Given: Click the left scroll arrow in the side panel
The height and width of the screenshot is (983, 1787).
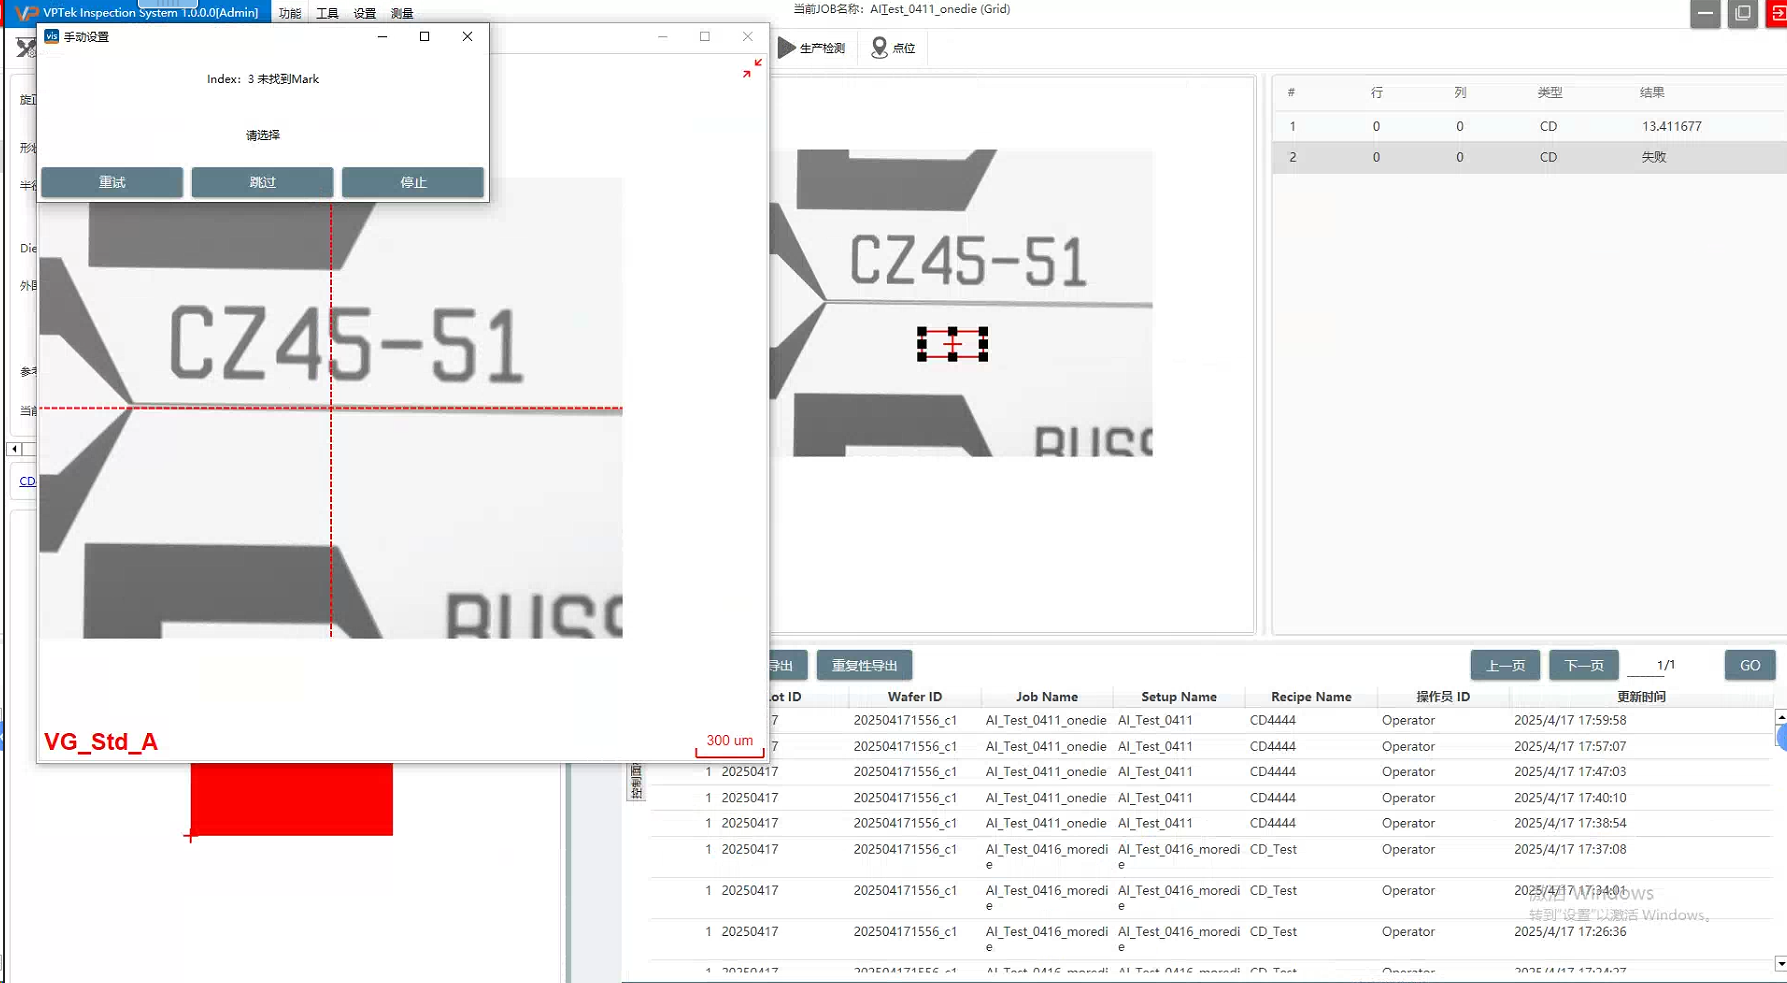Looking at the screenshot, I should point(14,449).
